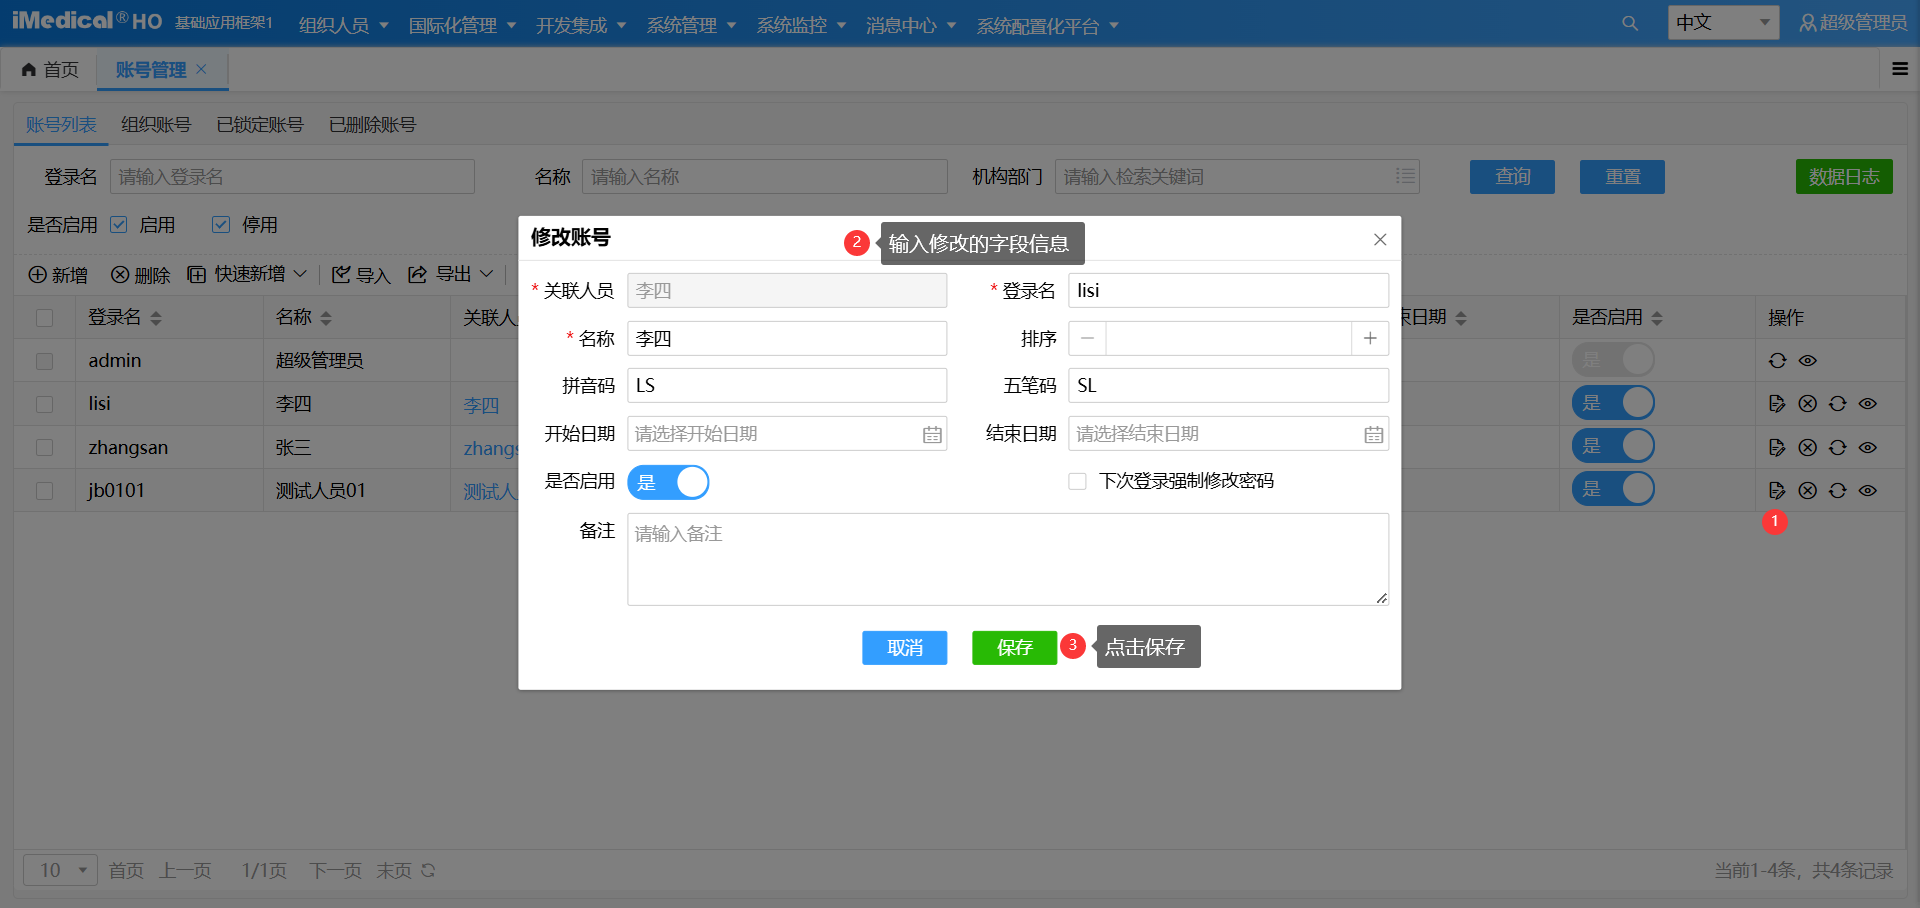The image size is (1920, 908).
Task: Expand the 开发集成 menu
Action: click(581, 25)
